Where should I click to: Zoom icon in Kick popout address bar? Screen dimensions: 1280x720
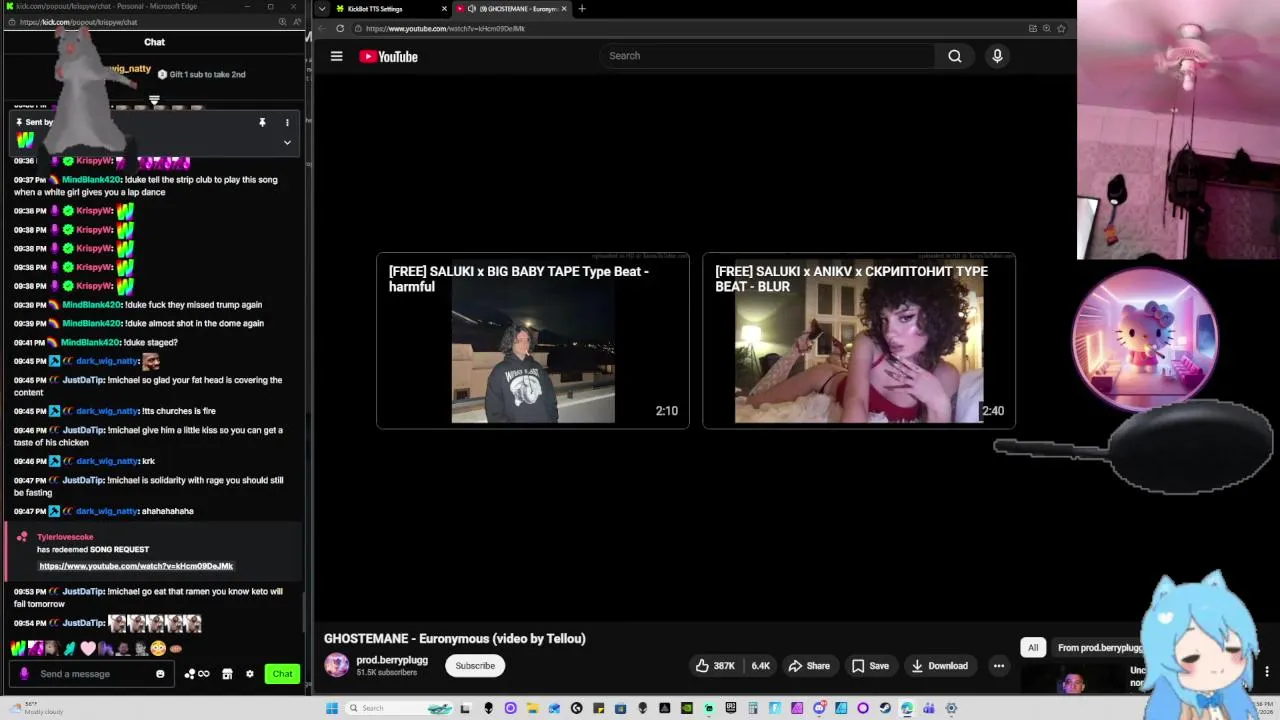(282, 22)
